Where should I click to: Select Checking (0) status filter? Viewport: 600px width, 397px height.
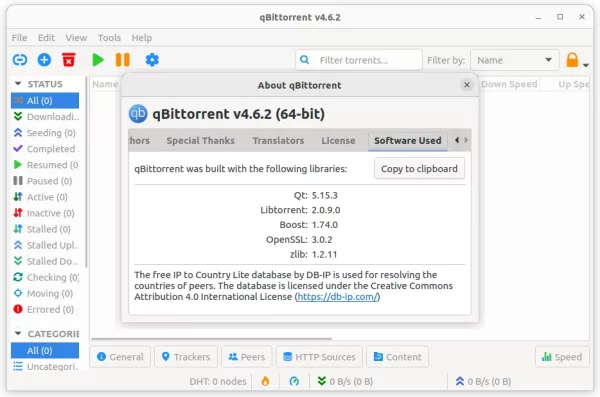[x=45, y=278]
